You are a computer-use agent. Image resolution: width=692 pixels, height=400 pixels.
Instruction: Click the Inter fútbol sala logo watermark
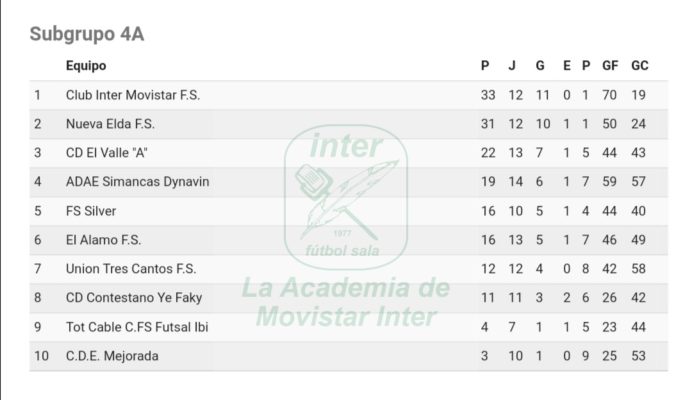click(346, 197)
